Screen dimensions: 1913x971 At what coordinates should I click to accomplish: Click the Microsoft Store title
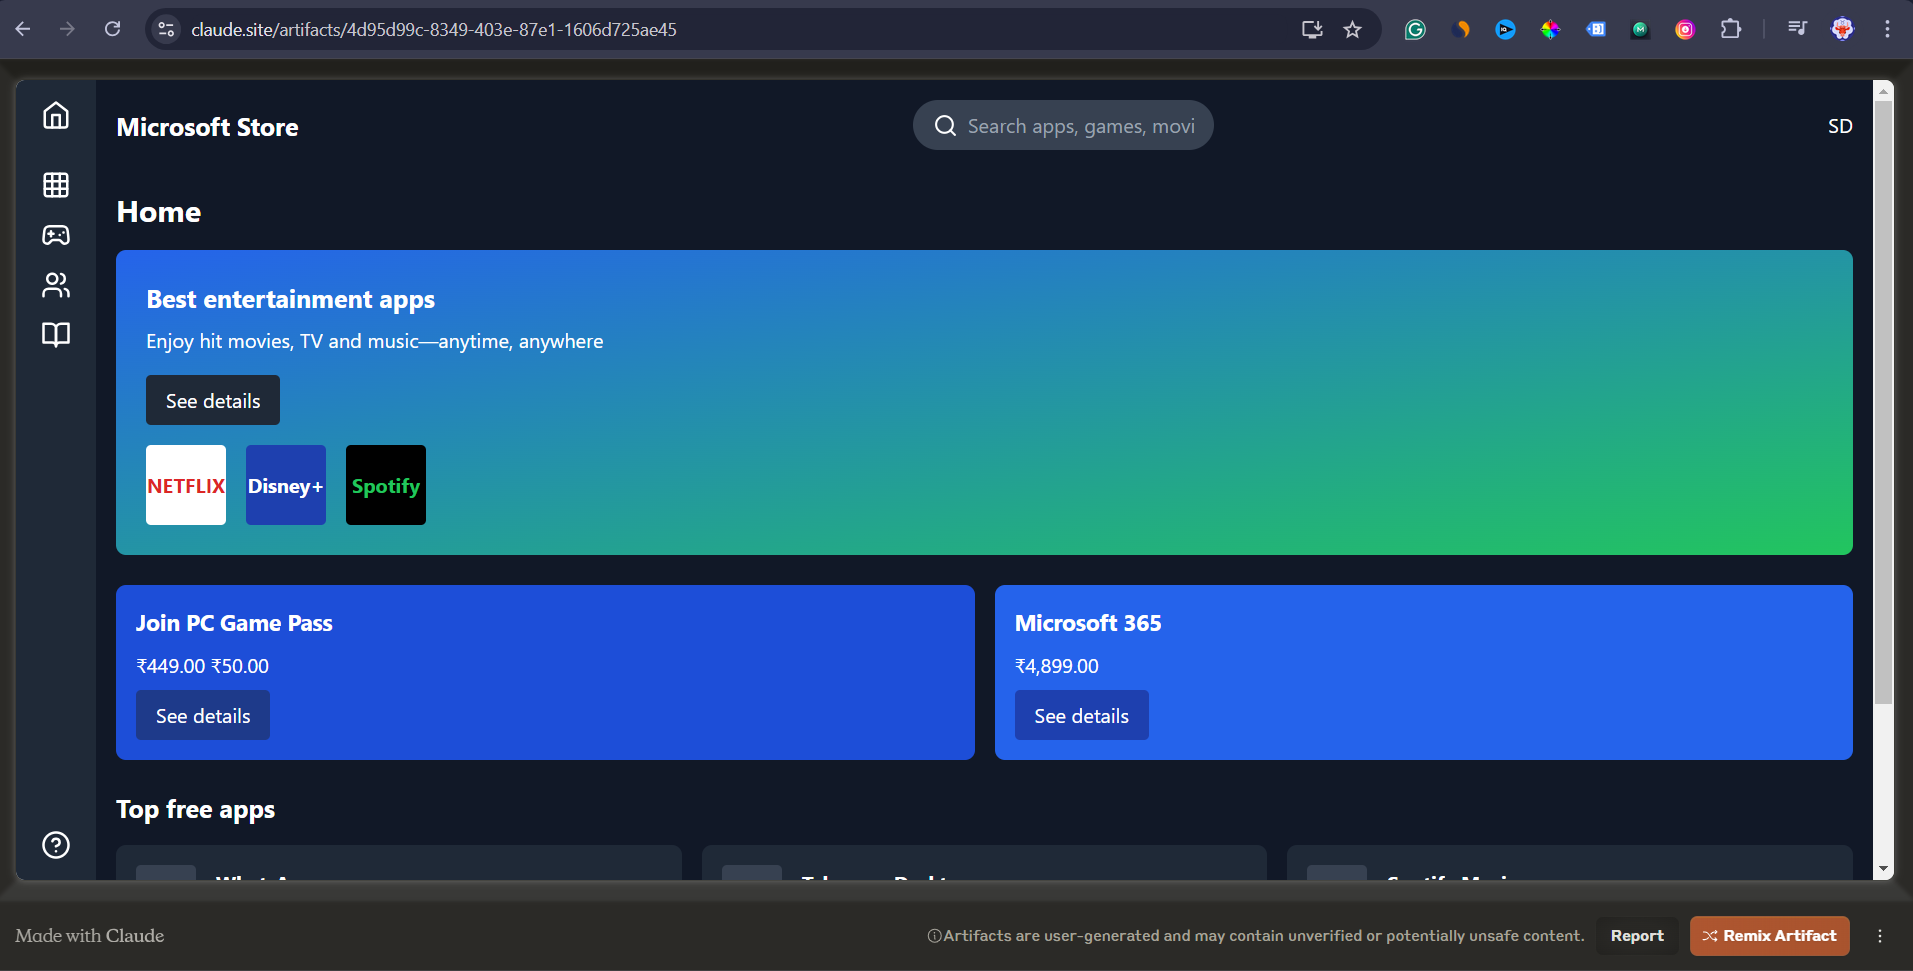[x=207, y=127]
